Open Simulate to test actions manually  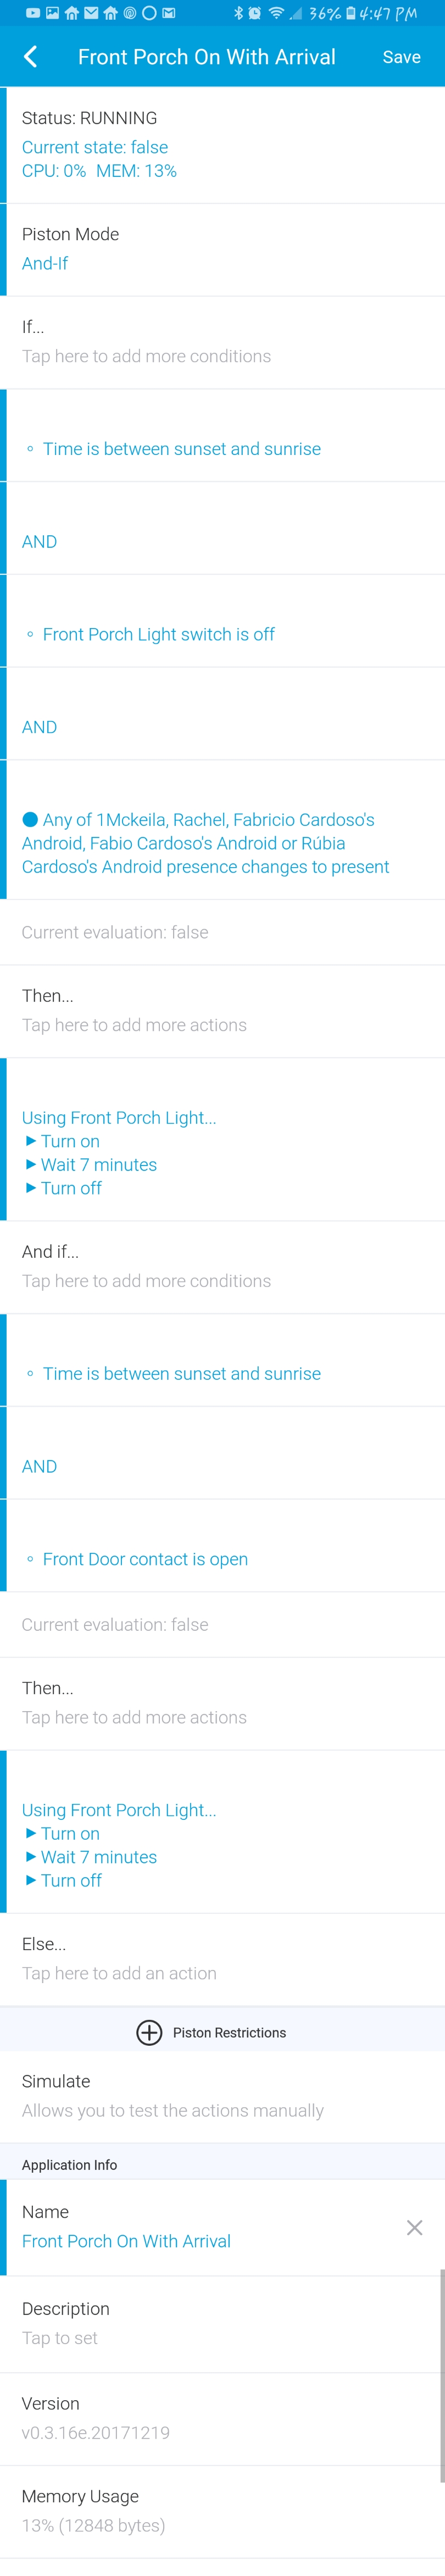(x=222, y=2096)
